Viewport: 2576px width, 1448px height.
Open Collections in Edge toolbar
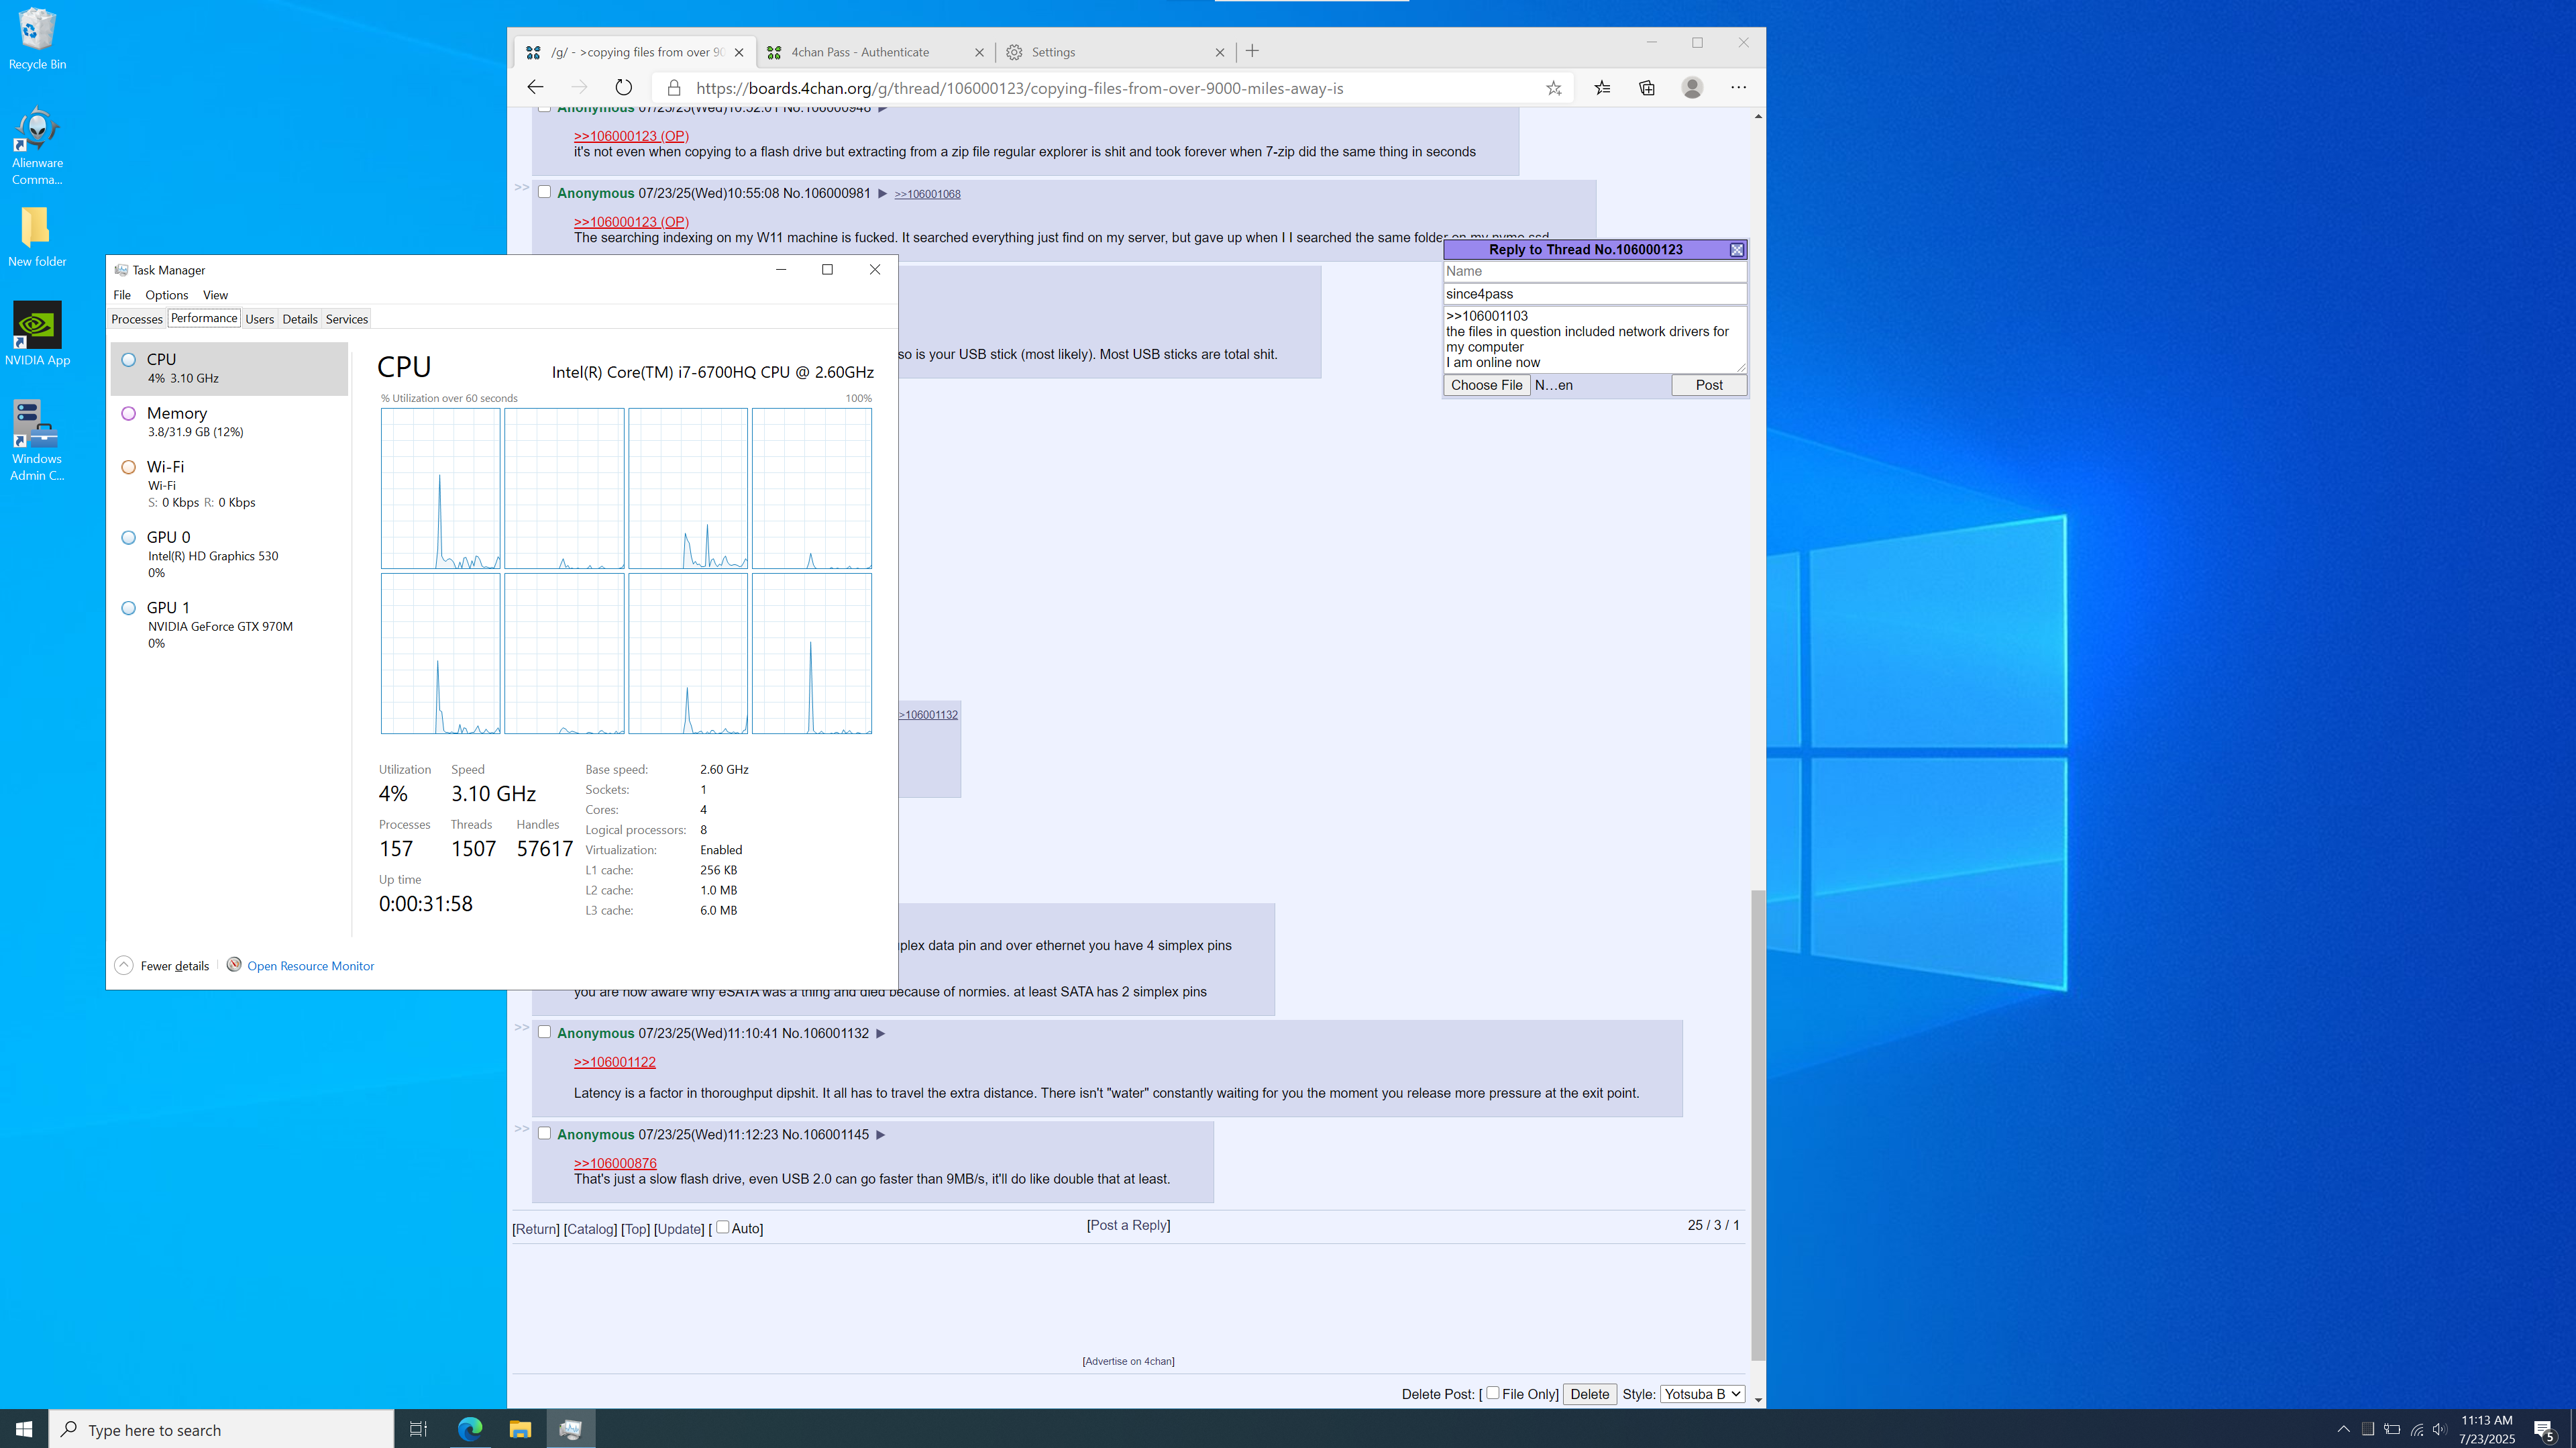1647,88
